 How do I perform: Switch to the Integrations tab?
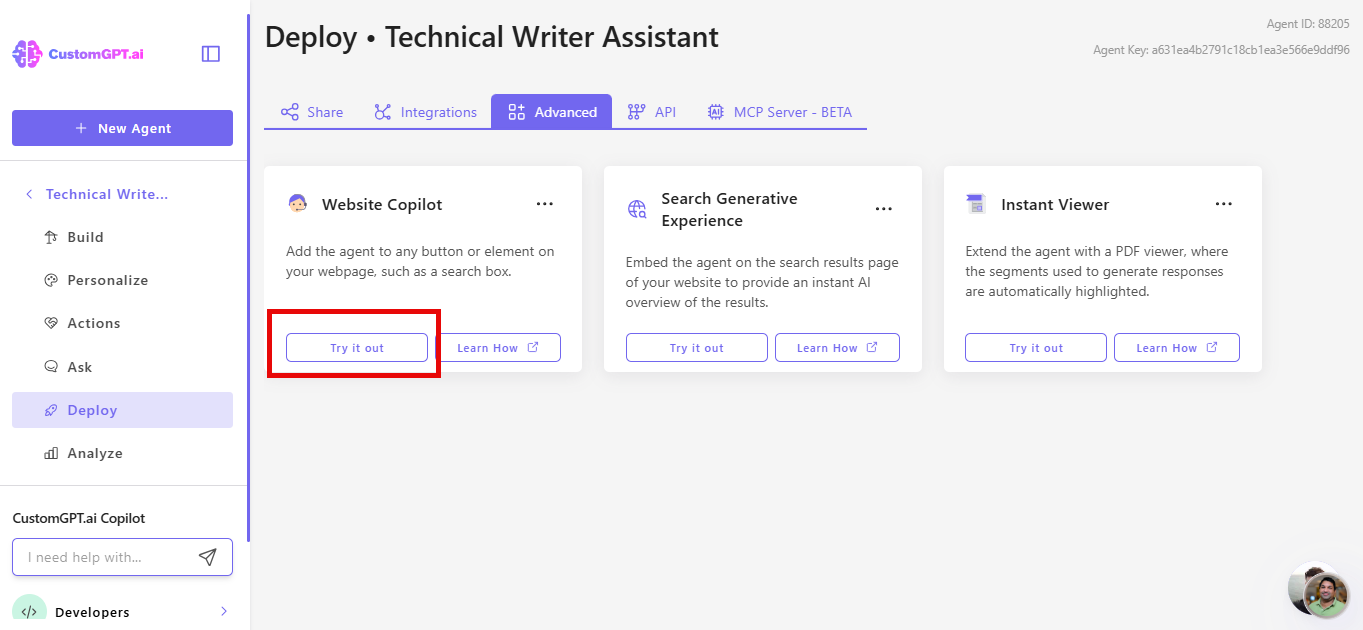(x=425, y=112)
